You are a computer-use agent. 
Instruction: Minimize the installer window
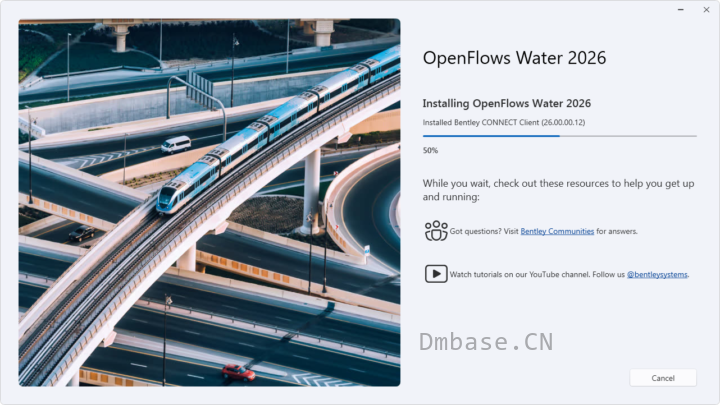(681, 10)
